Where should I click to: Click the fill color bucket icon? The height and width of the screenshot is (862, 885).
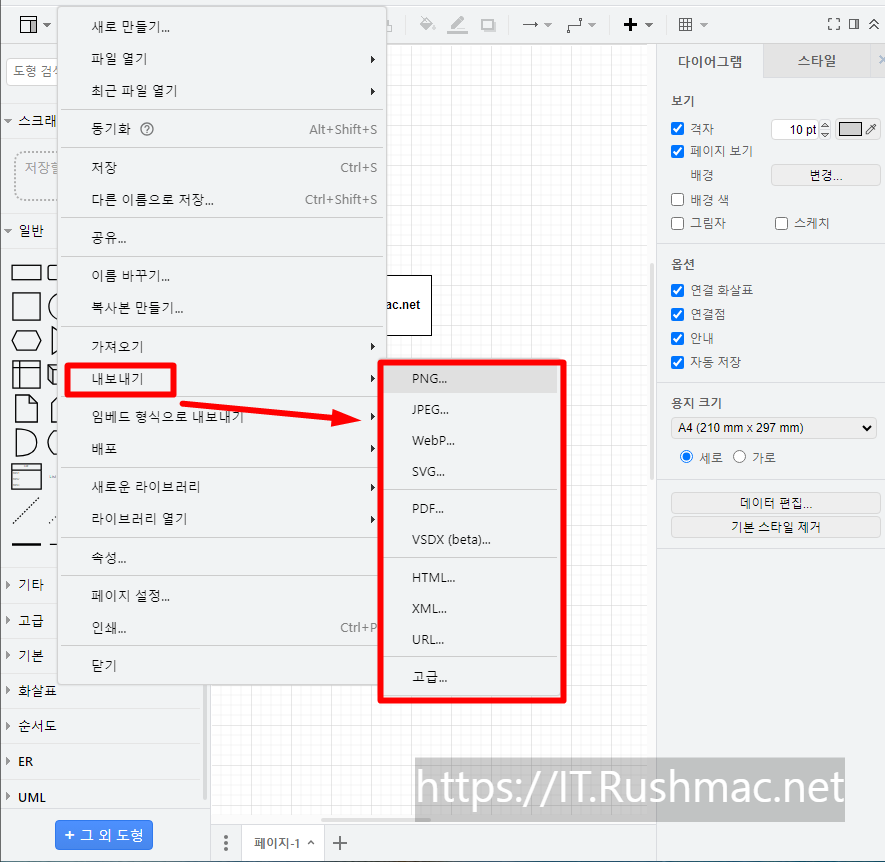[x=427, y=24]
